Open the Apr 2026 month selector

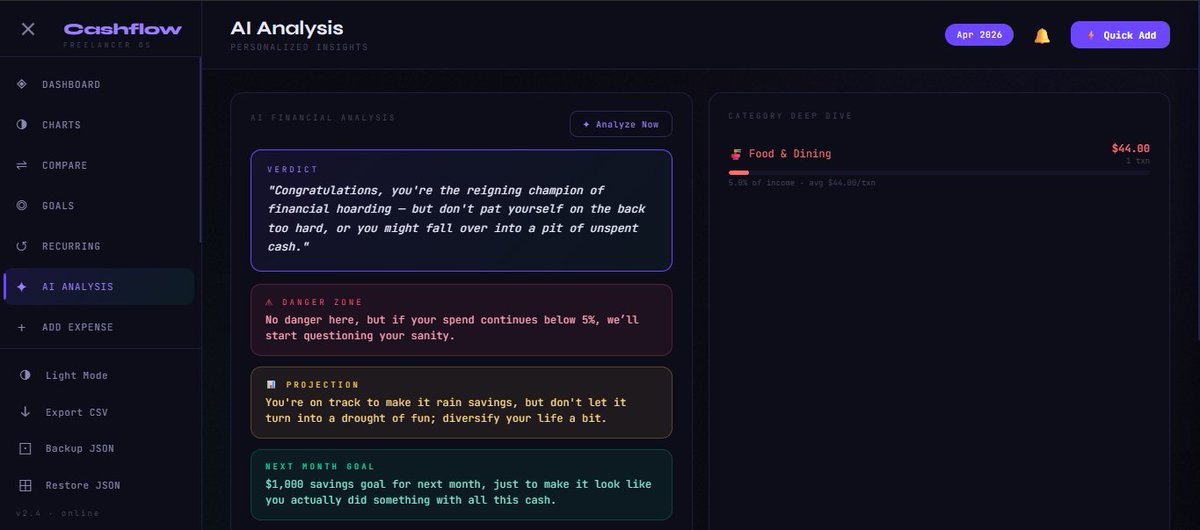tap(979, 35)
